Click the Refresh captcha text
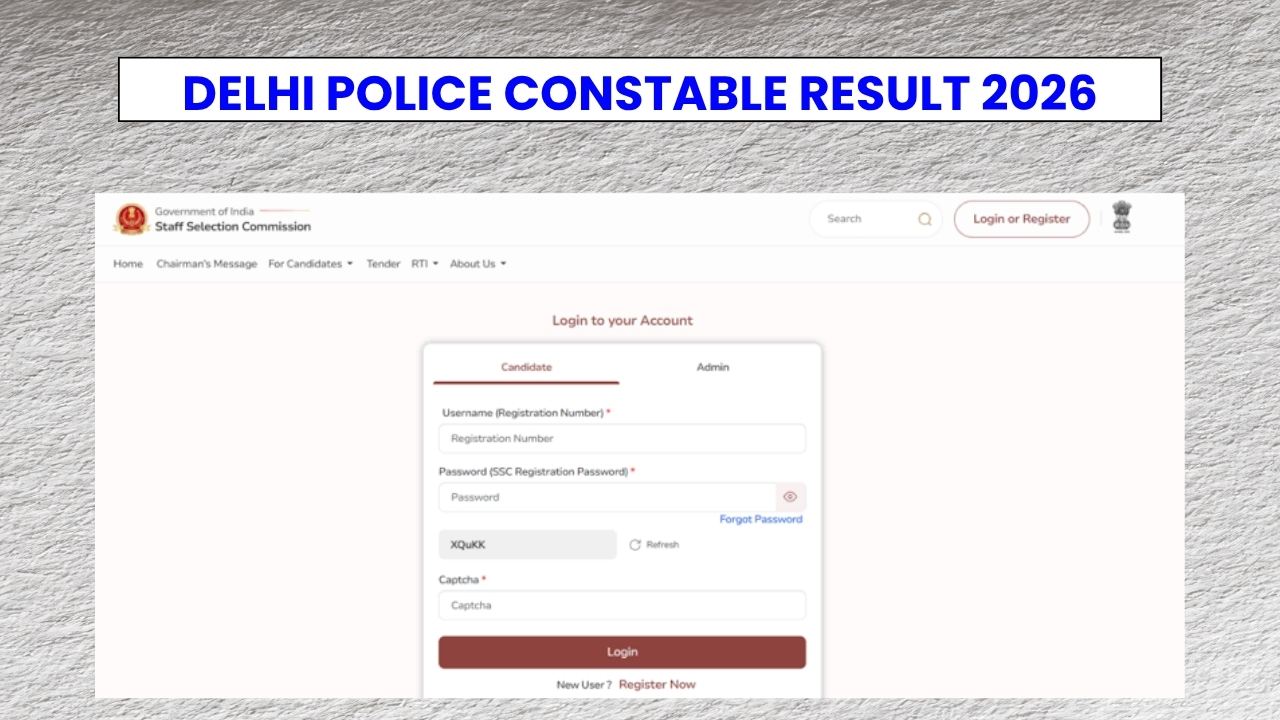Image resolution: width=1280 pixels, height=720 pixels. [662, 545]
